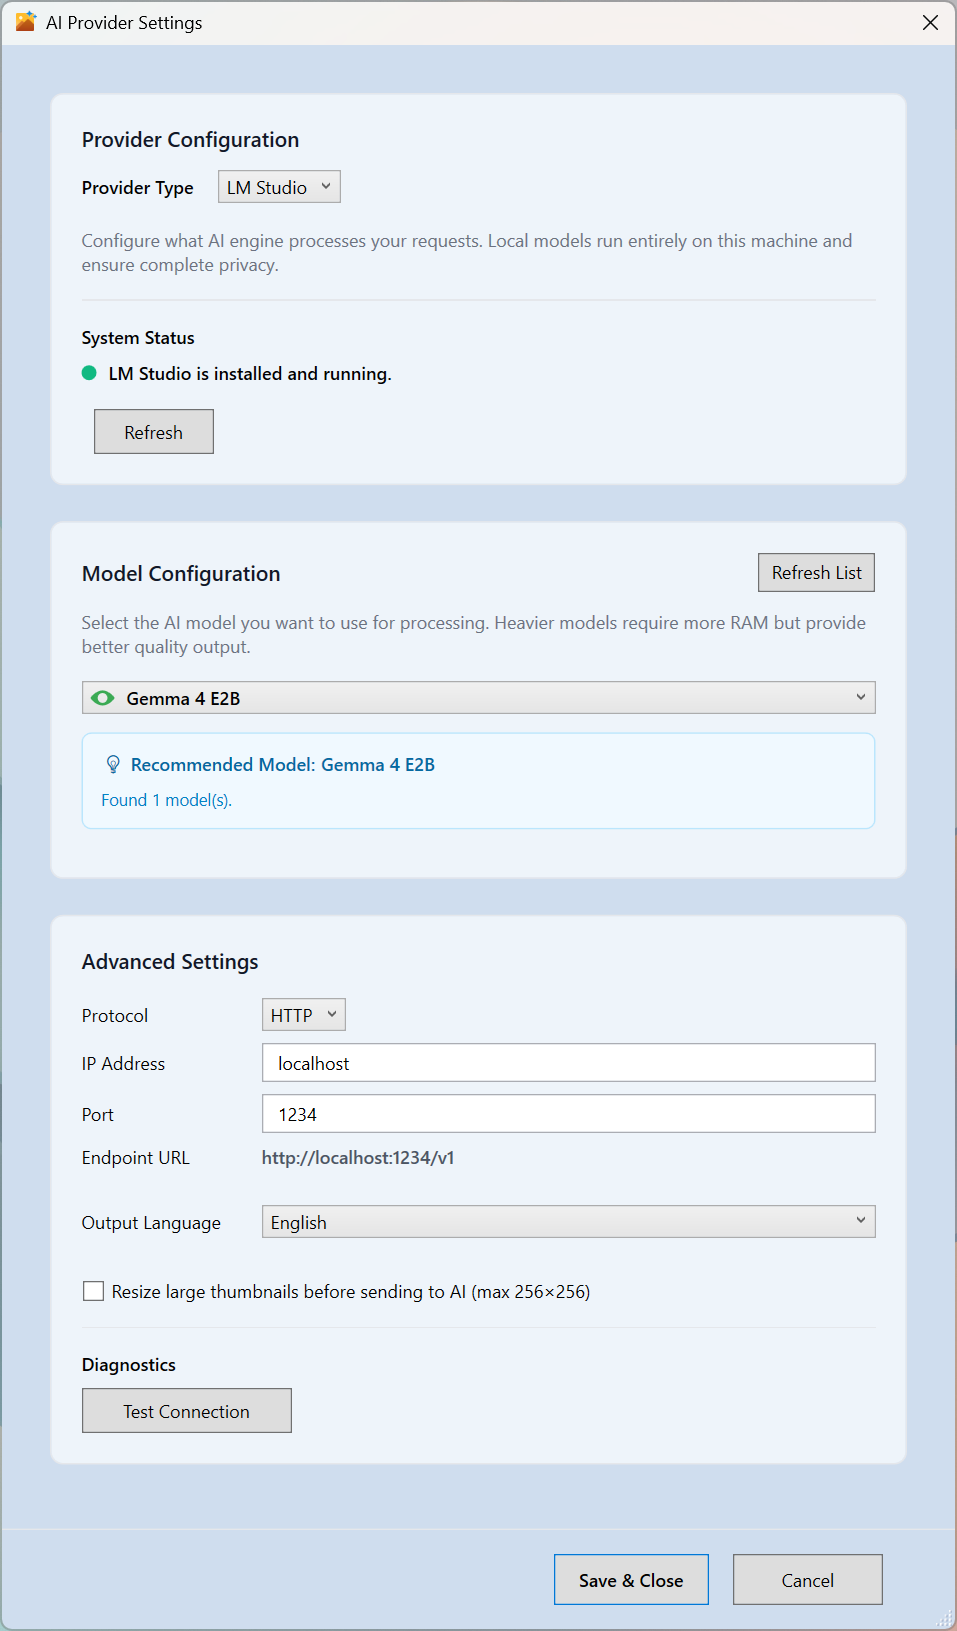The height and width of the screenshot is (1631, 957).
Task: Click into the IP Address field
Action: pos(568,1063)
